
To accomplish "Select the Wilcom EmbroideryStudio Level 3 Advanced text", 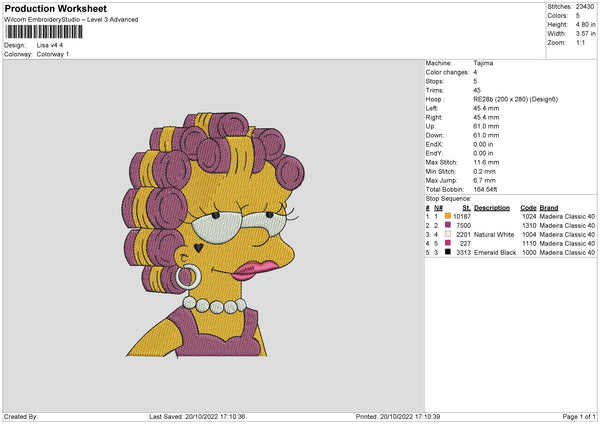I will click(71, 20).
